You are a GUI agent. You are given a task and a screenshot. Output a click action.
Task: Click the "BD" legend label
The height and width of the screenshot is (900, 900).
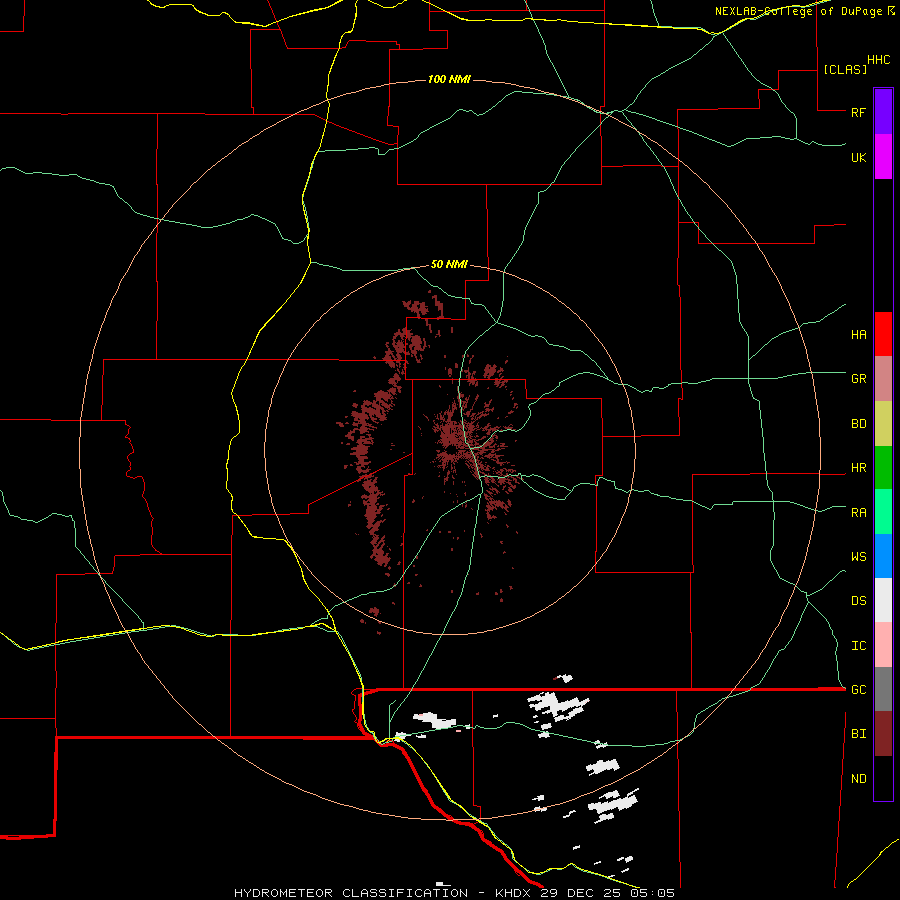(x=858, y=424)
